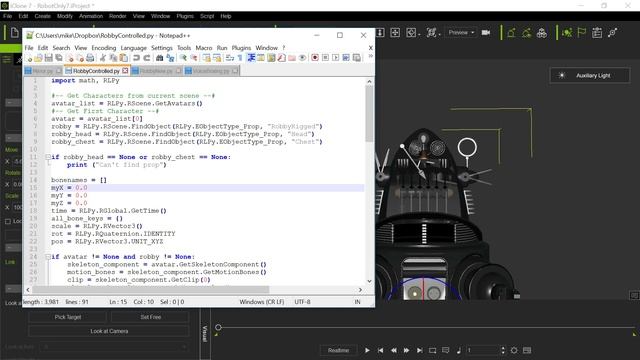This screenshot has width=640, height=360.
Task: Click the Open file icon in Notepad++
Action: (38, 58)
